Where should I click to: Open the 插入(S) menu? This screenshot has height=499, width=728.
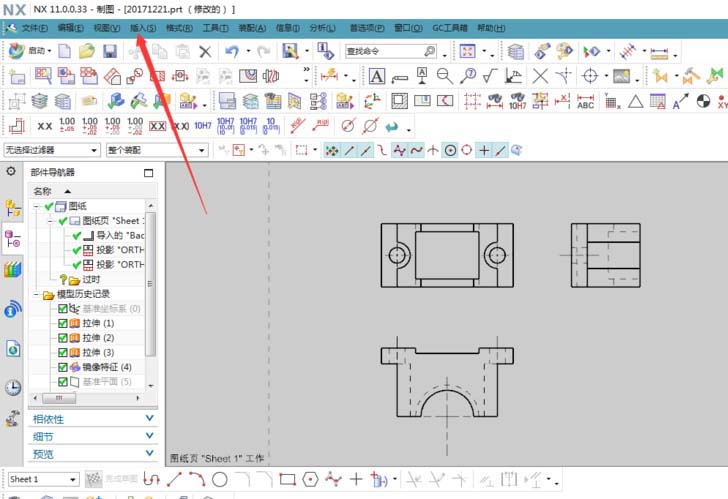[x=143, y=28]
